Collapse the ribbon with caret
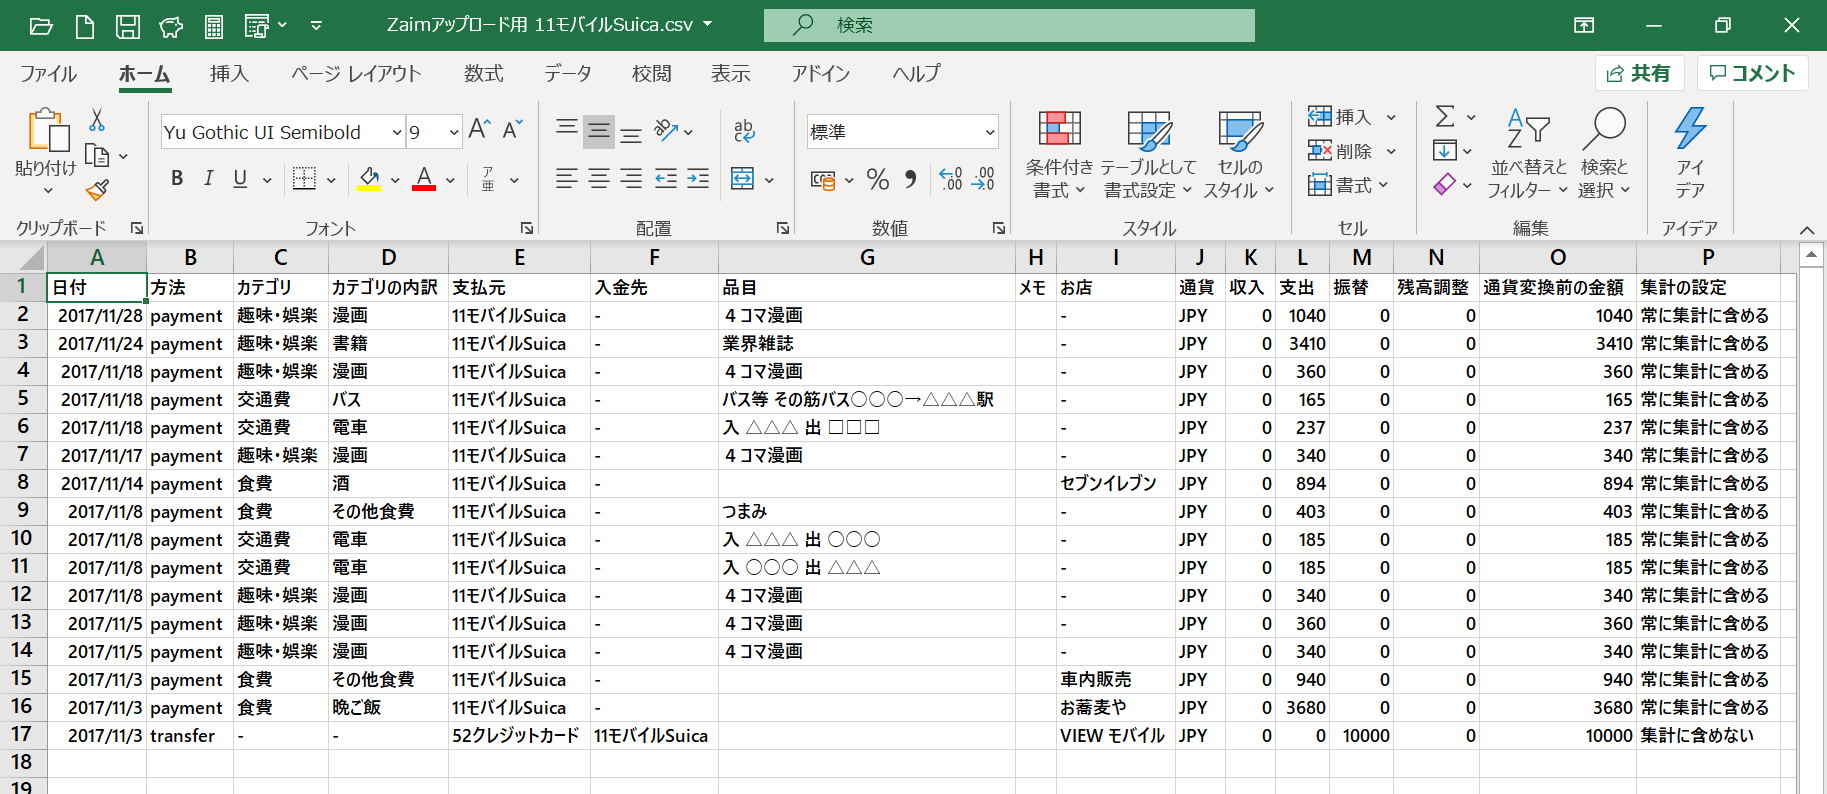This screenshot has height=794, width=1827. pyautogui.click(x=1807, y=230)
